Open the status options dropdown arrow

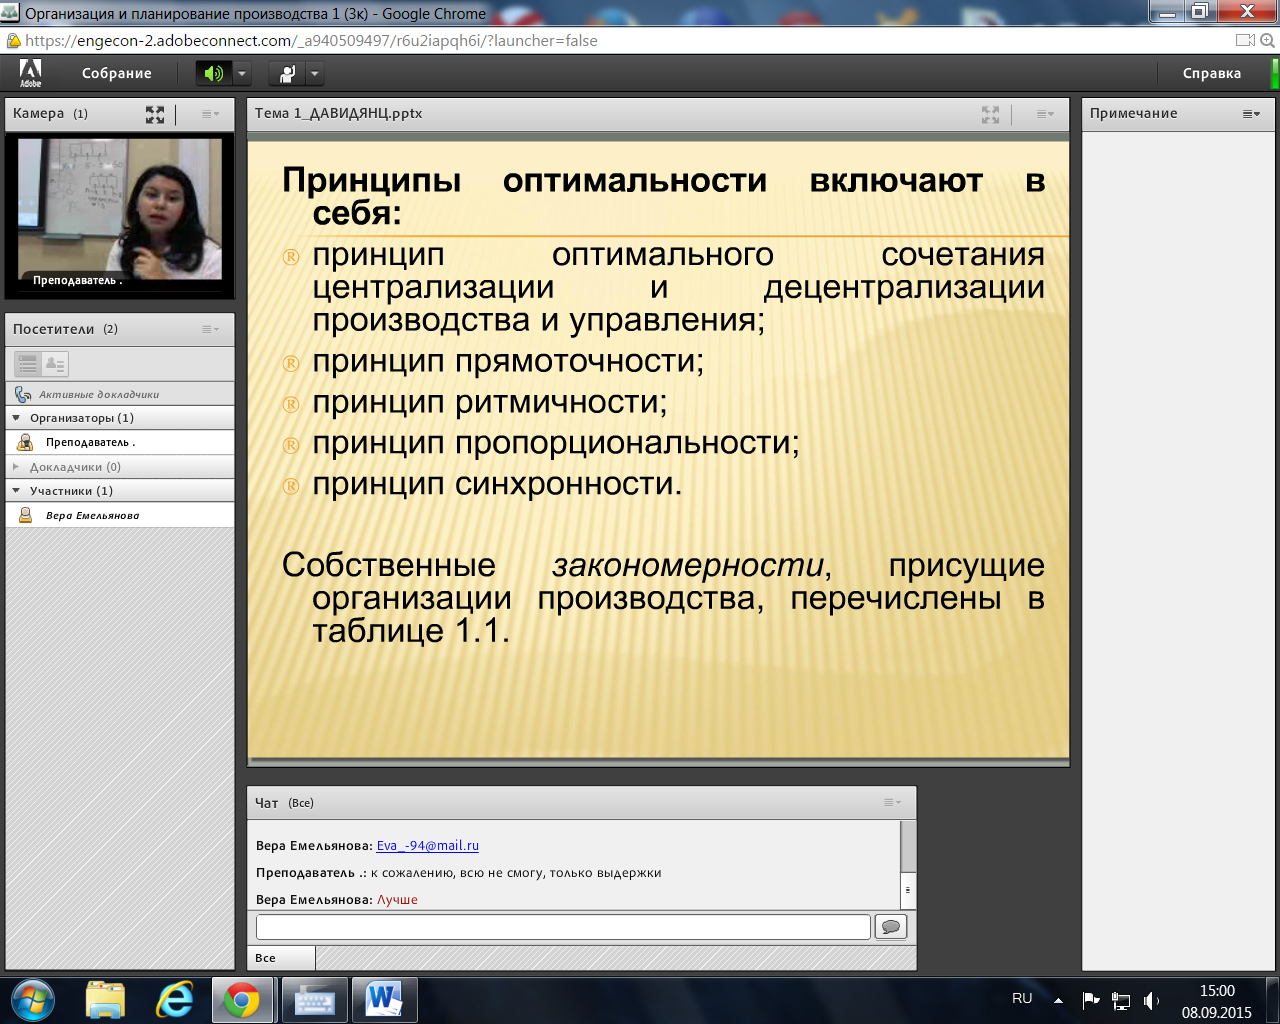tap(314, 73)
